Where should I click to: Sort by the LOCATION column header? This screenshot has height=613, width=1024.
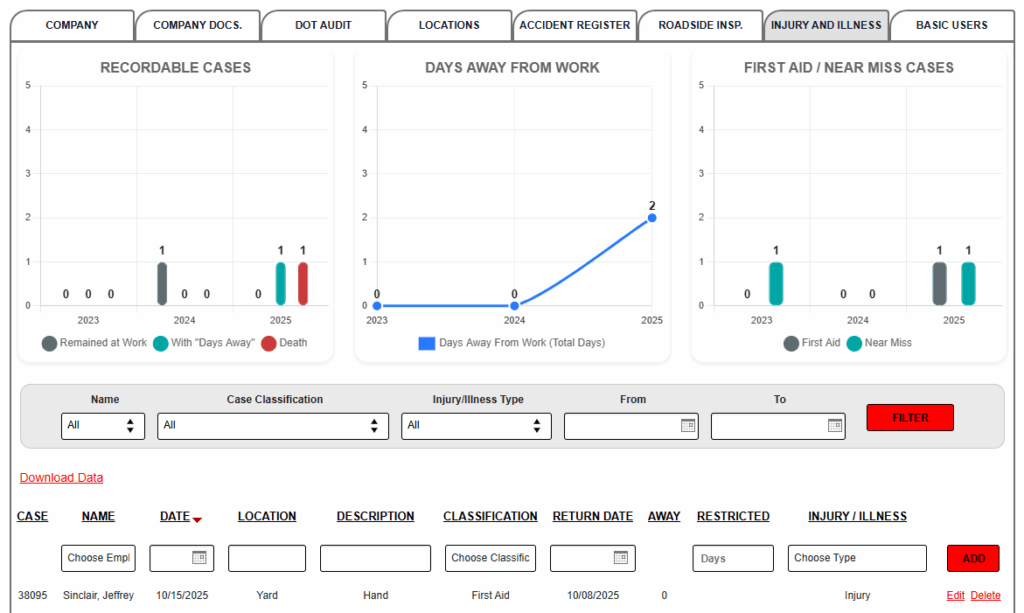(x=267, y=516)
